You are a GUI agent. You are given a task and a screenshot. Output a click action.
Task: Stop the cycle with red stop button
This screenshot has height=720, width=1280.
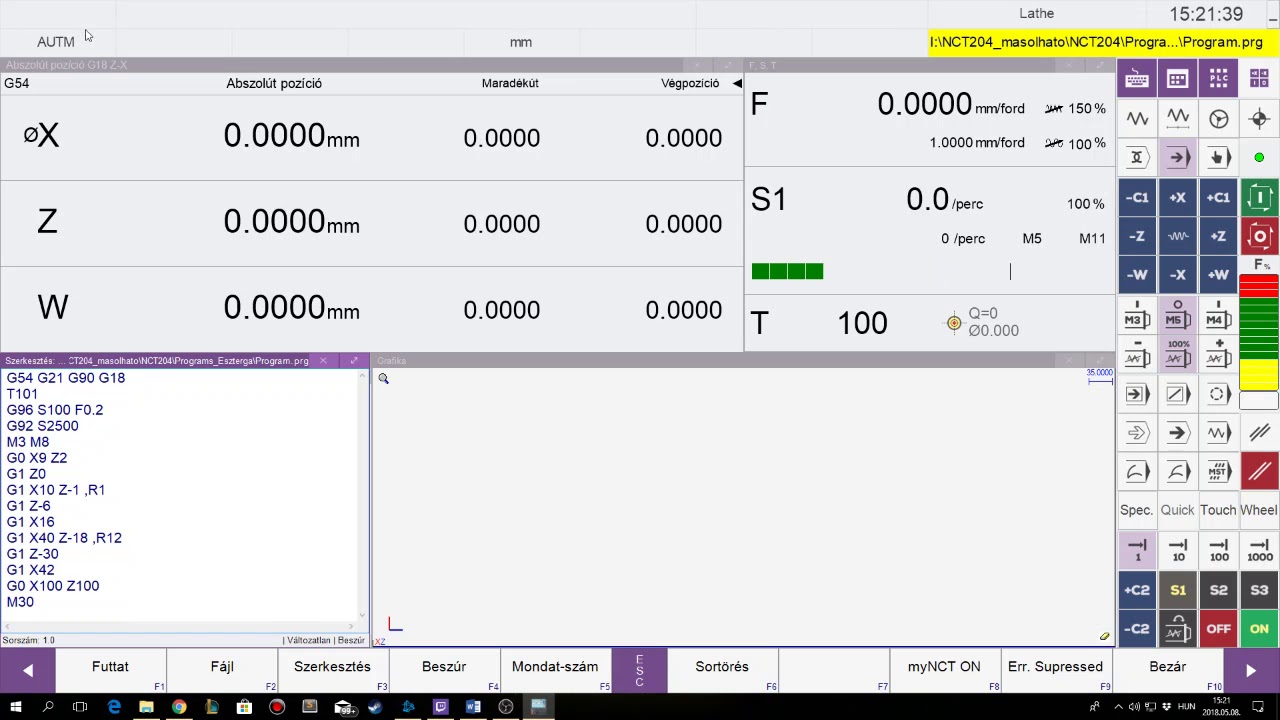pyautogui.click(x=1259, y=236)
